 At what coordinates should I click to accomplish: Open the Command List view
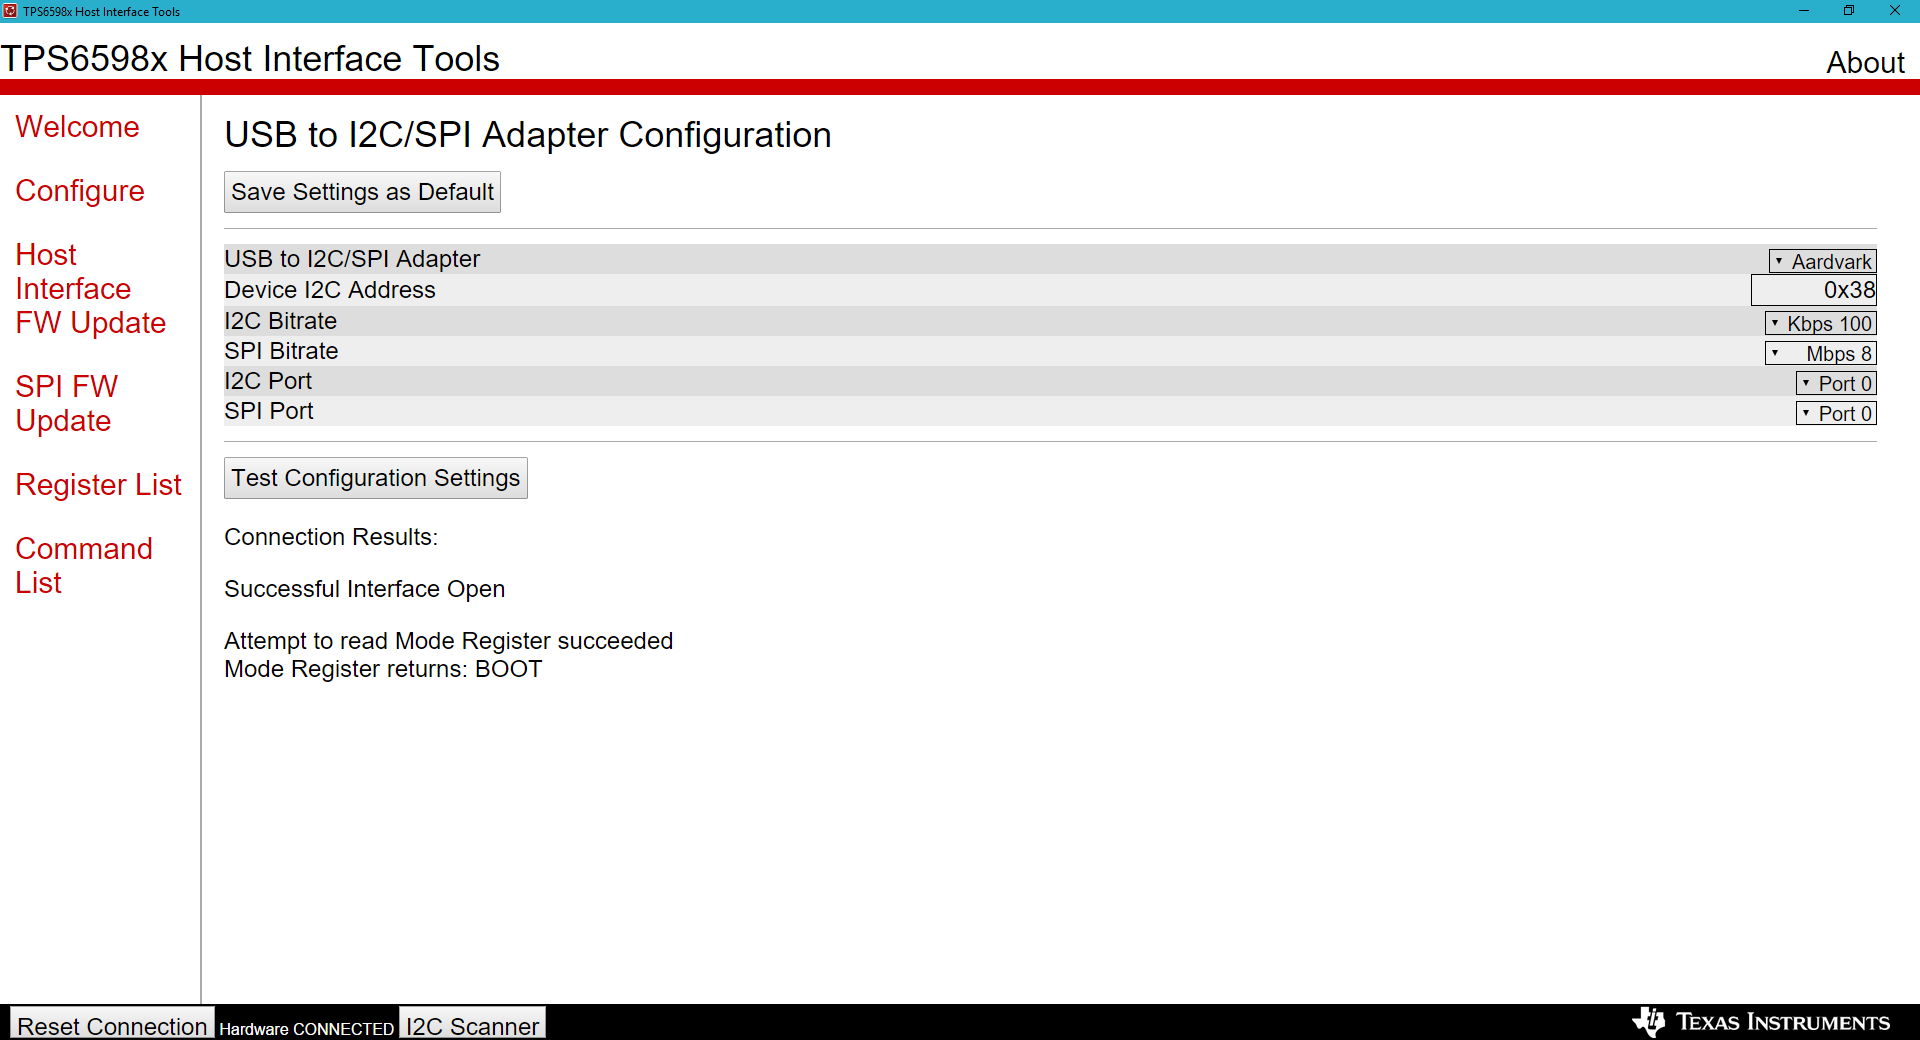[x=84, y=565]
